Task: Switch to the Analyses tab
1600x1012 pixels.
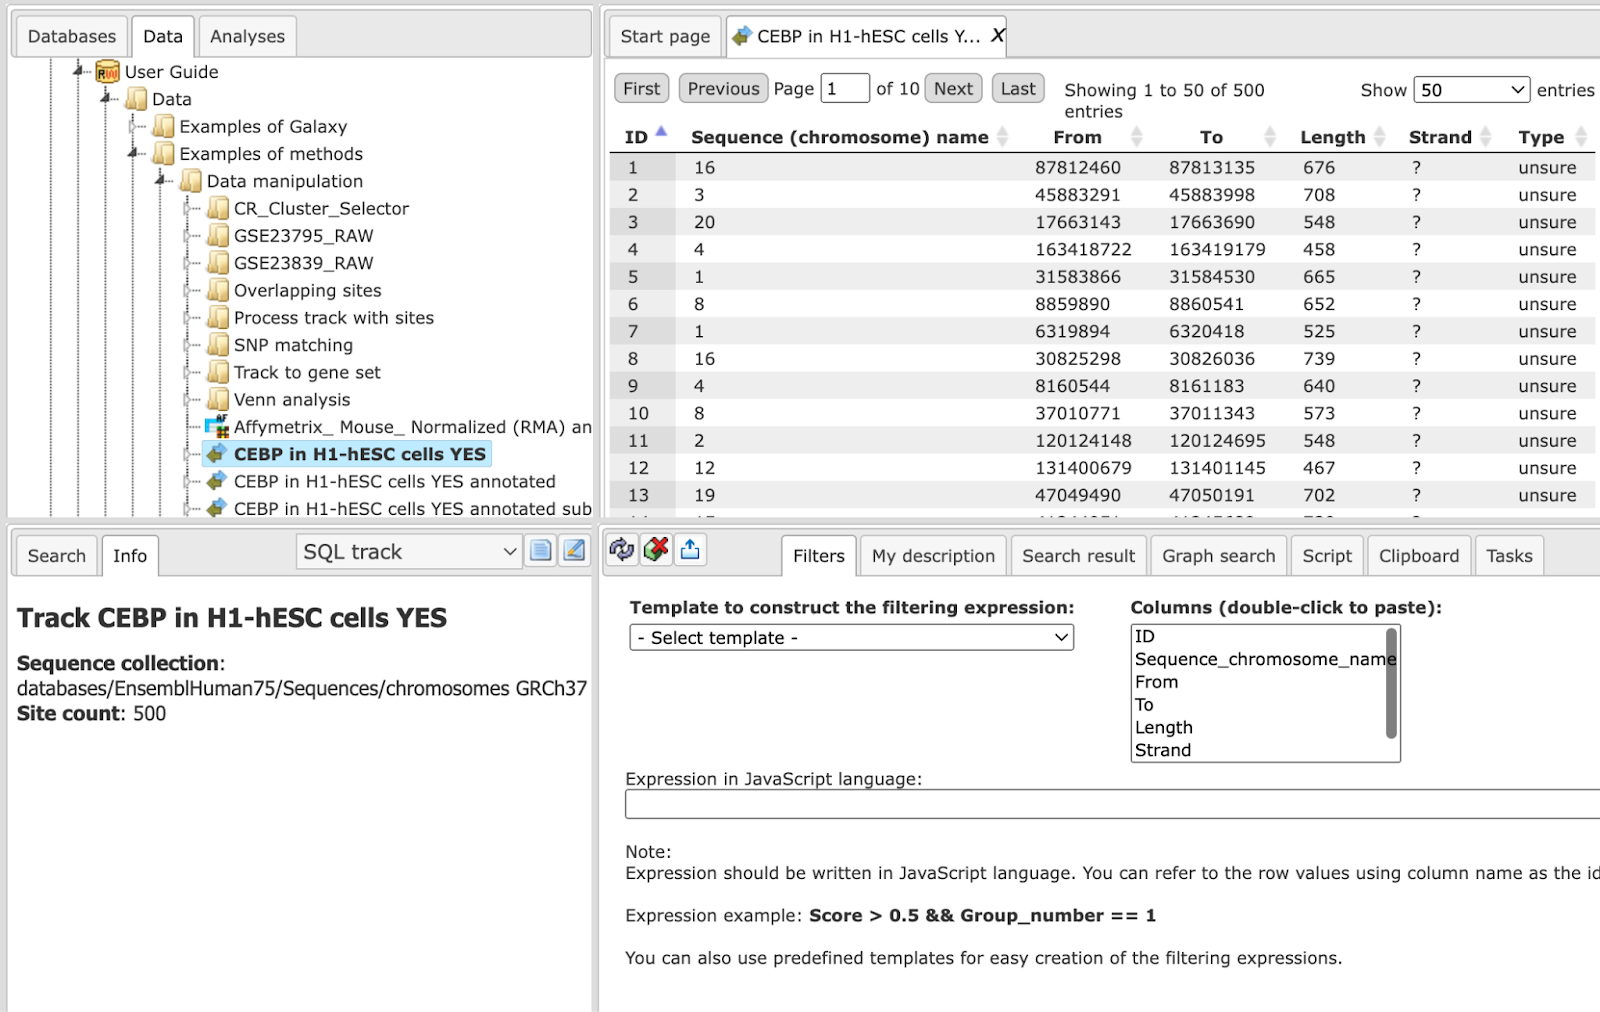Action: 247,36
